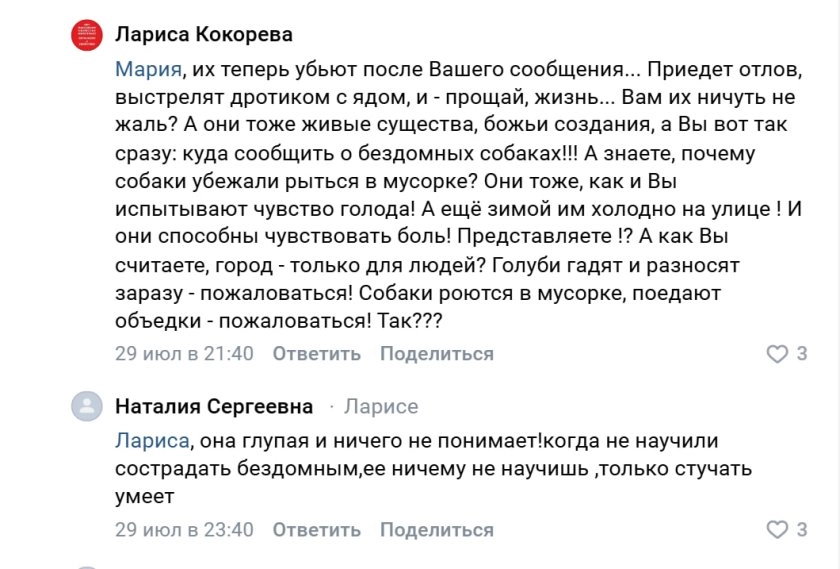Image resolution: width=840 pixels, height=569 pixels.
Task: Like Лариса Кокорева's comment with heart icon
Action: [x=777, y=354]
